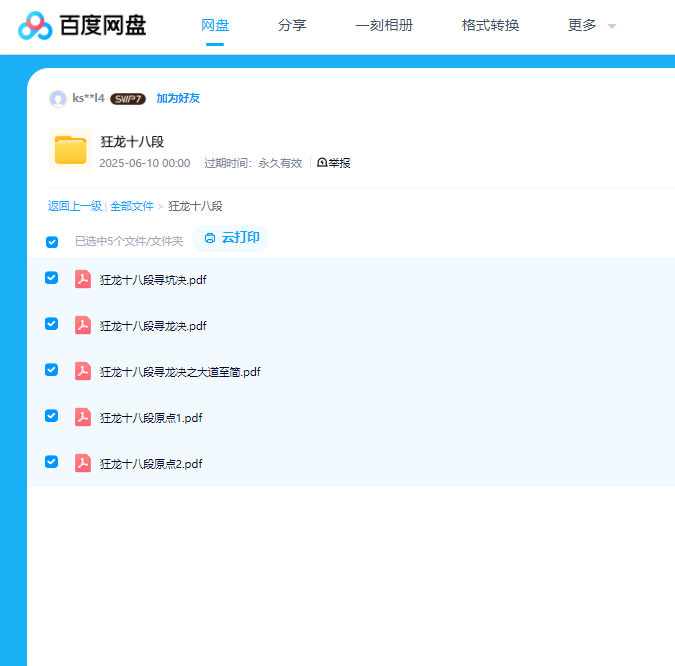Switch to the 分享 tab
The height and width of the screenshot is (666, 675).
[292, 25]
